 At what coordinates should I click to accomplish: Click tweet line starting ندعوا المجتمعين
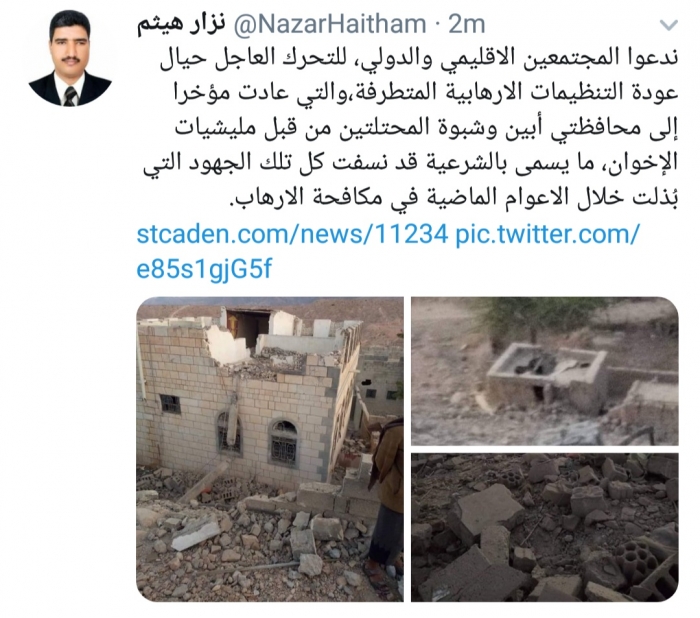click(419, 59)
